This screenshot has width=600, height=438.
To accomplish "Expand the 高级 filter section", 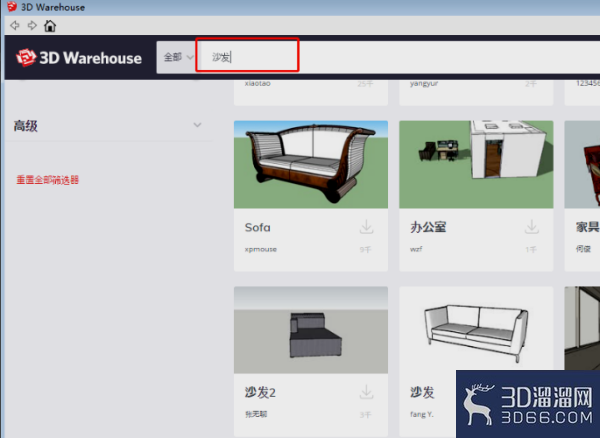I will click(x=108, y=125).
